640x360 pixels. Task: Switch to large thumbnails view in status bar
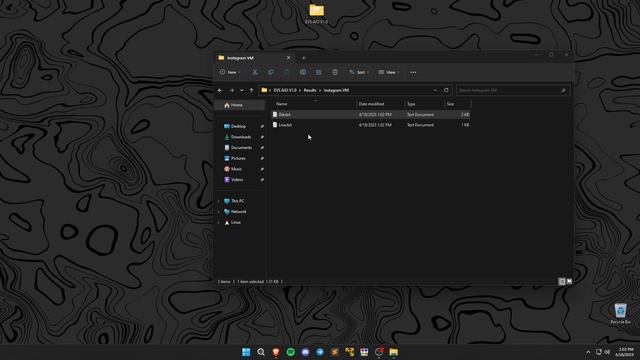tap(569, 282)
